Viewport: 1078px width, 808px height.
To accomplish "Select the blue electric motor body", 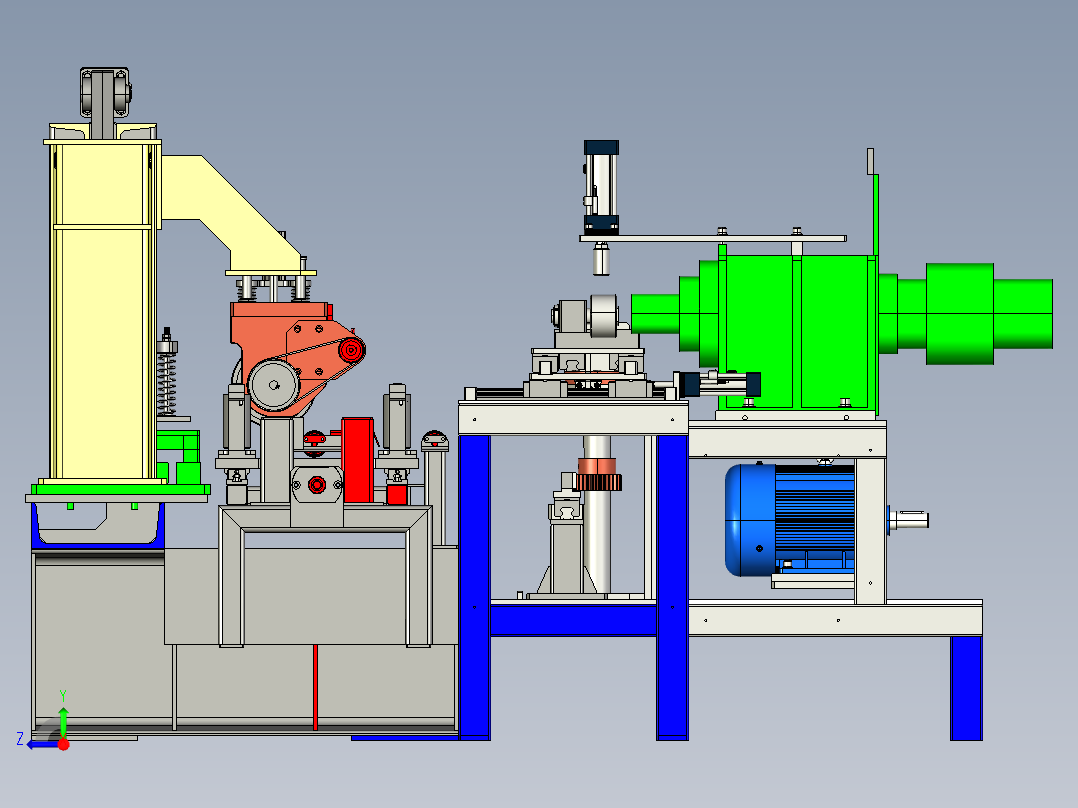I will click(790, 519).
